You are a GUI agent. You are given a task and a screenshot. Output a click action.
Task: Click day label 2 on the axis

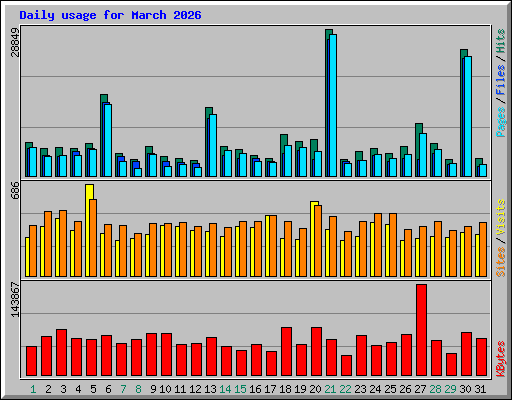pyautogui.click(x=48, y=389)
